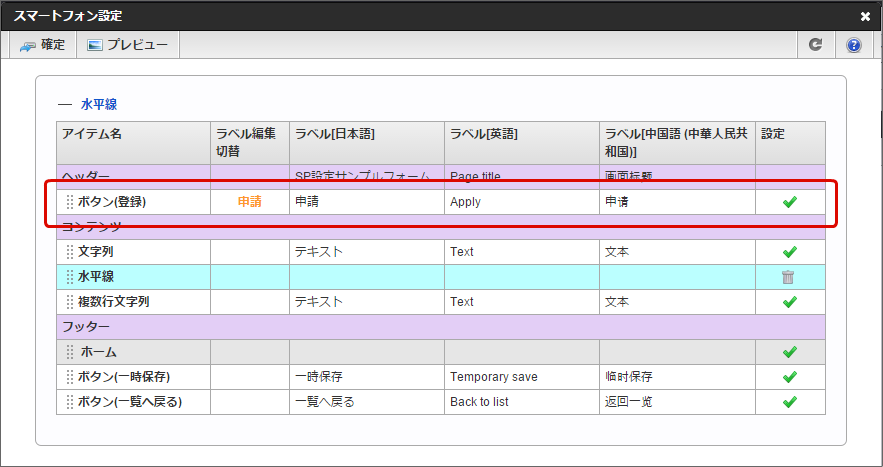Click the 確定 confirm button
The width and height of the screenshot is (883, 467).
pyautogui.click(x=42, y=45)
